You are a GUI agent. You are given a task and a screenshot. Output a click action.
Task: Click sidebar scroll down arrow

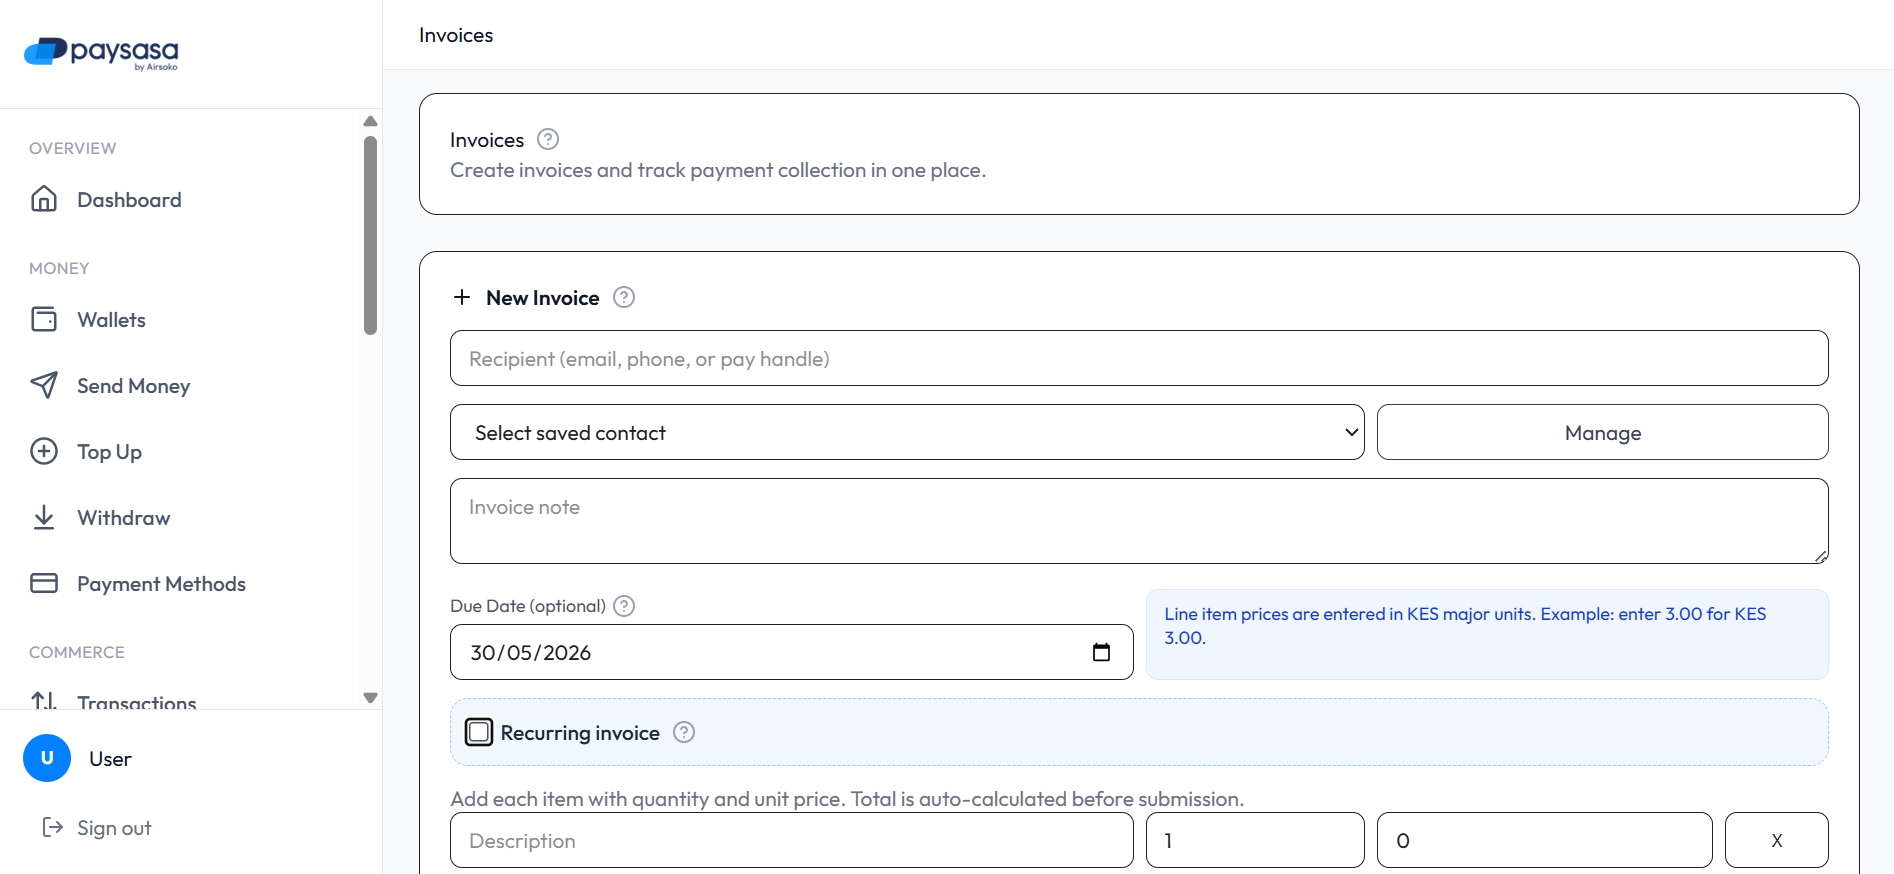point(370,698)
